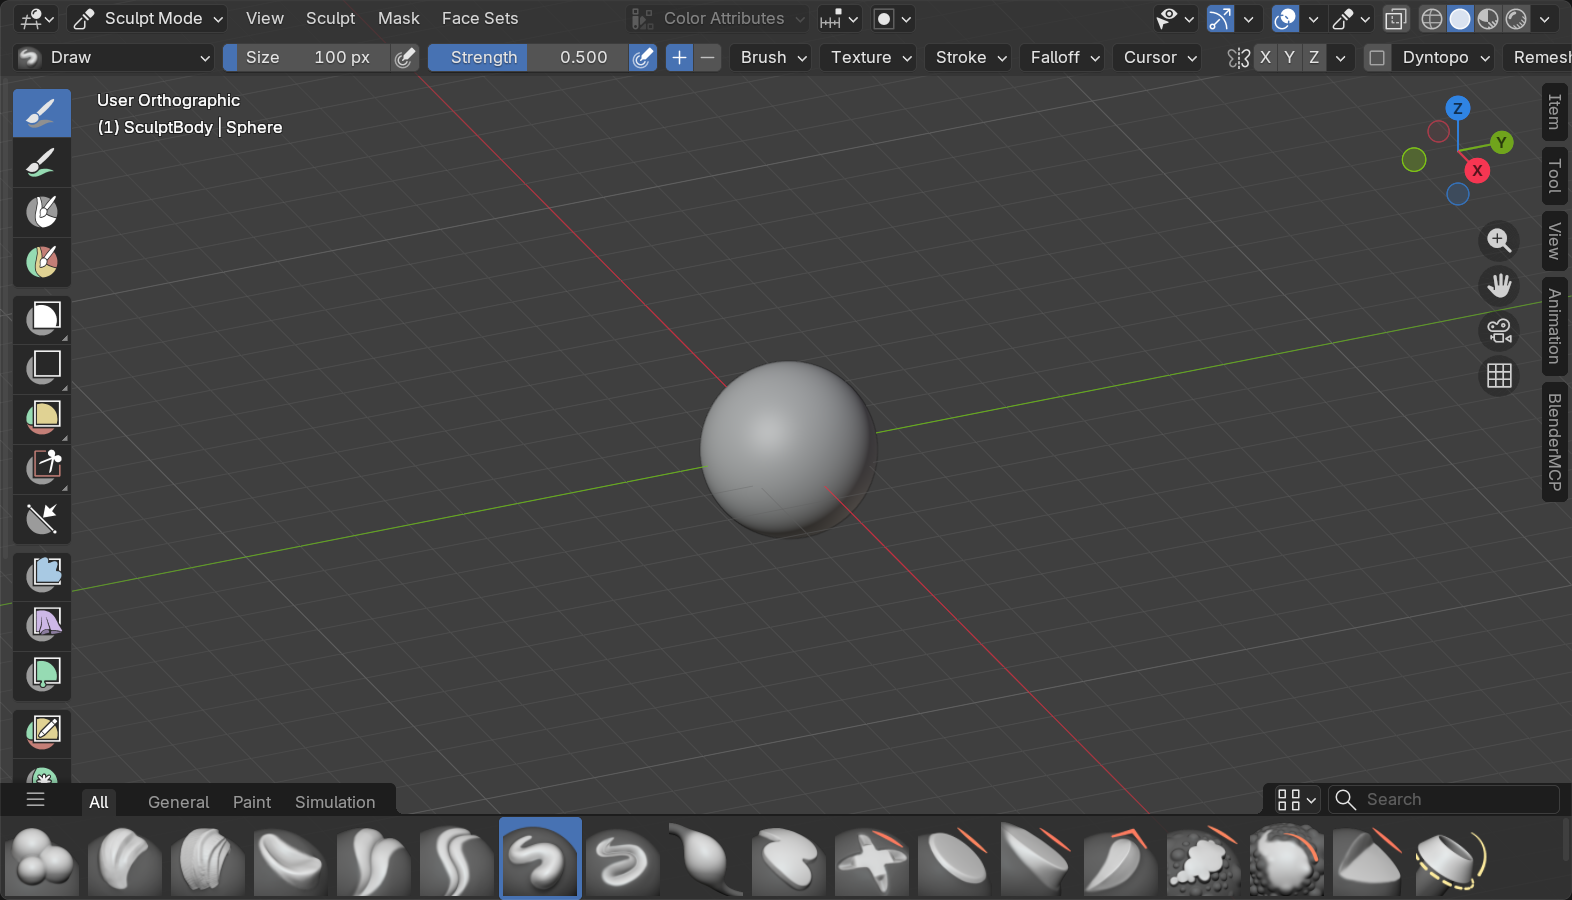Open the symmetry options dropdown arrow

click(x=1341, y=58)
